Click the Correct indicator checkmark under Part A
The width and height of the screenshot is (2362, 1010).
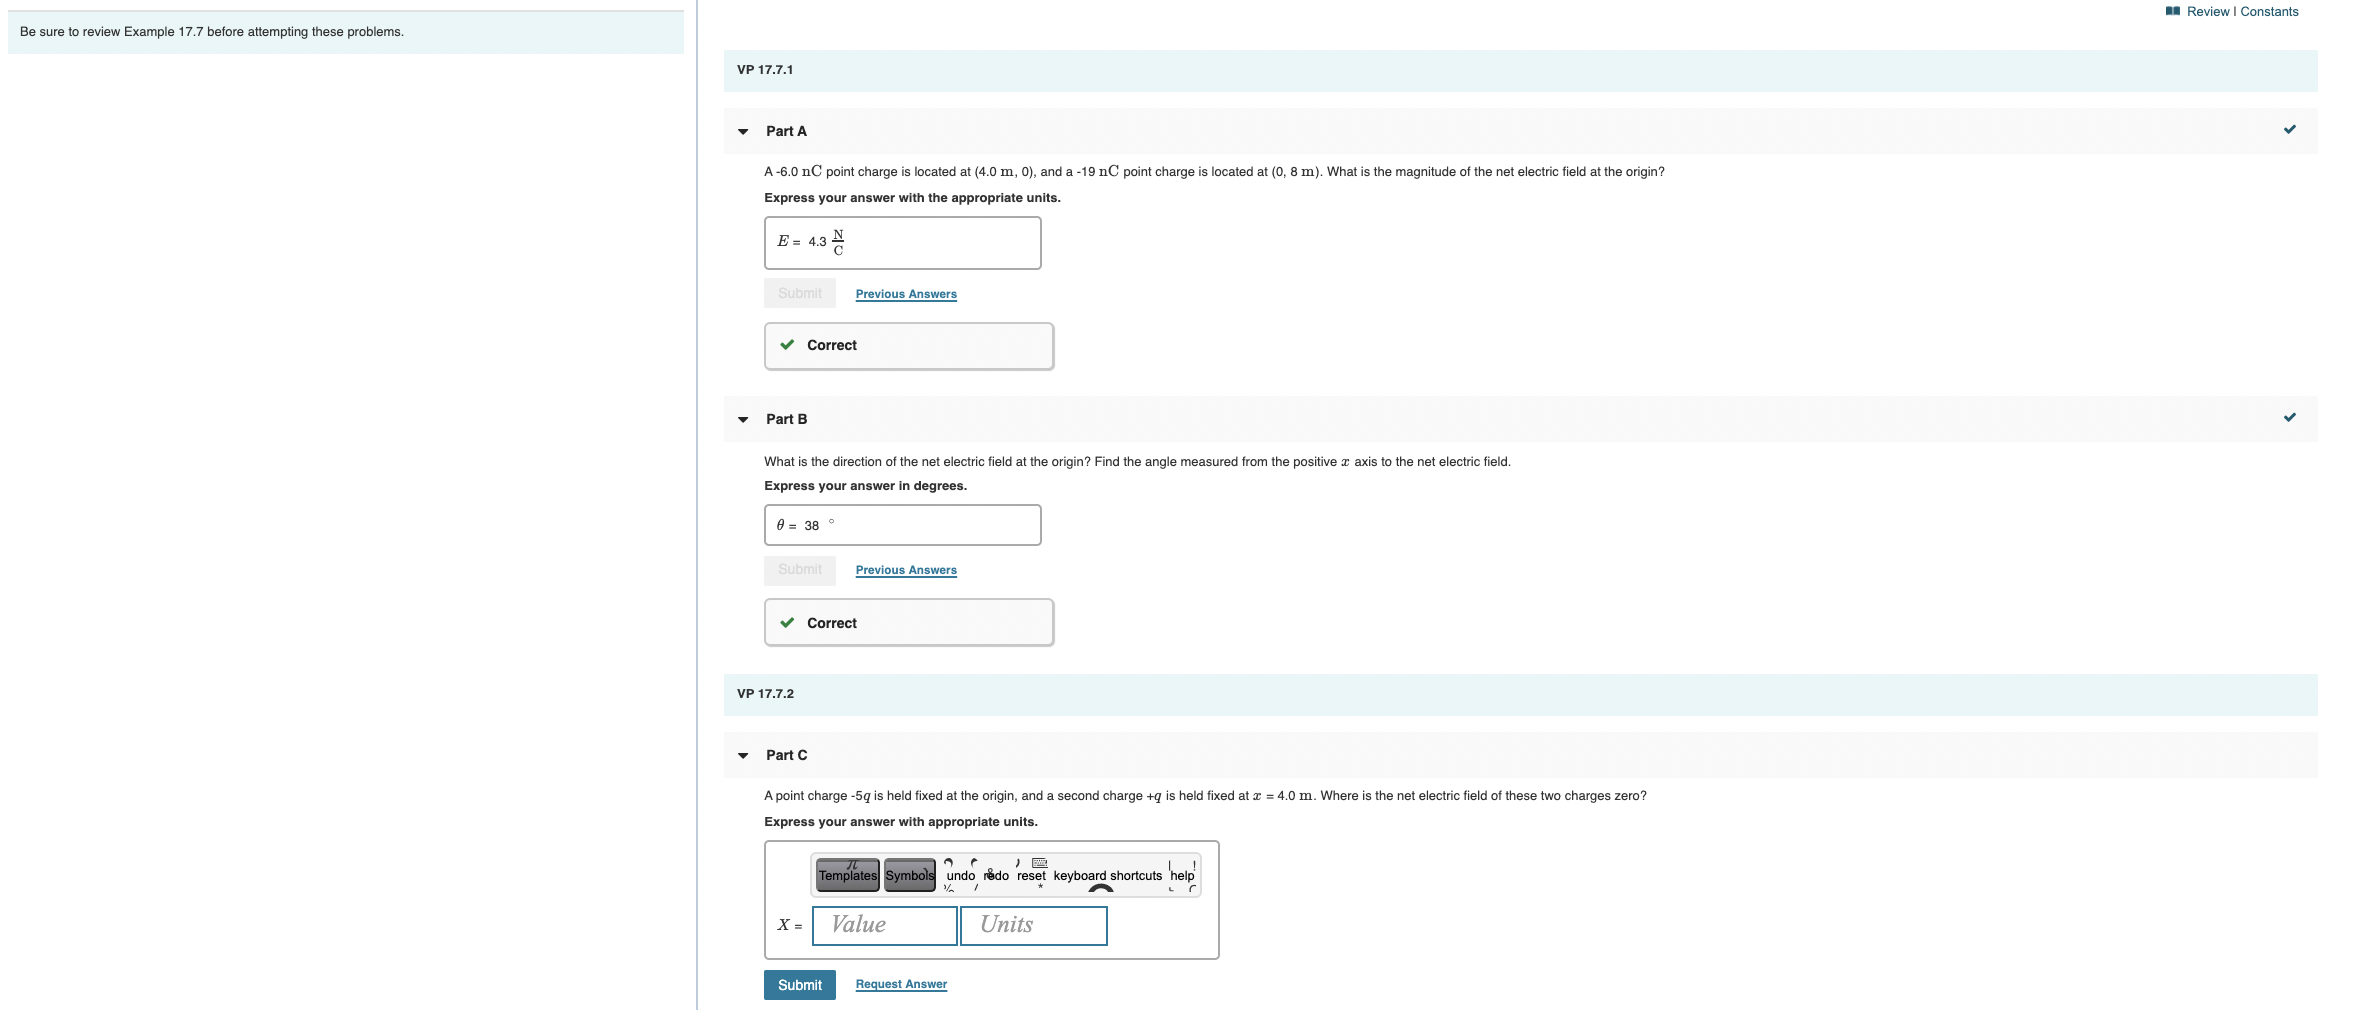[x=789, y=345]
